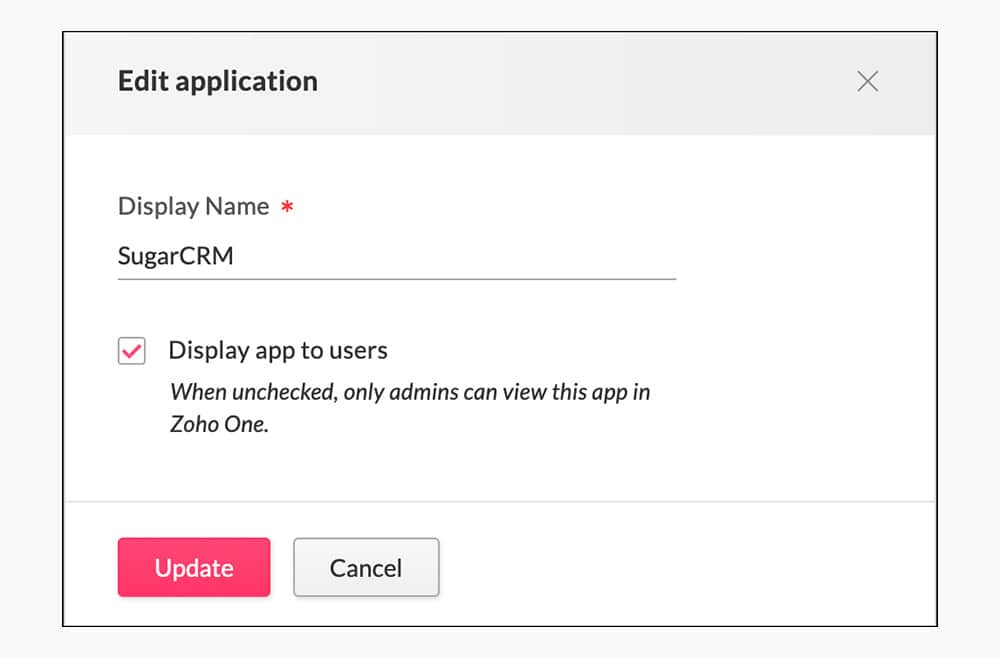This screenshot has height=658, width=1000.
Task: Click the Edit application heading
Action: pos(218,82)
